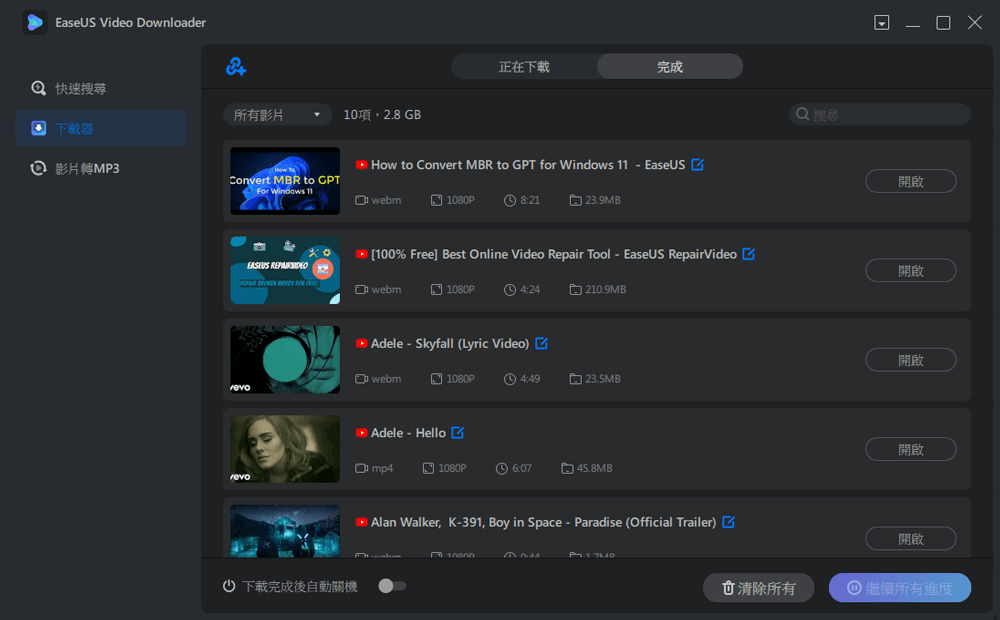Click the 繼續所有進度 resume all button
This screenshot has height=620, width=1000.
(900, 587)
